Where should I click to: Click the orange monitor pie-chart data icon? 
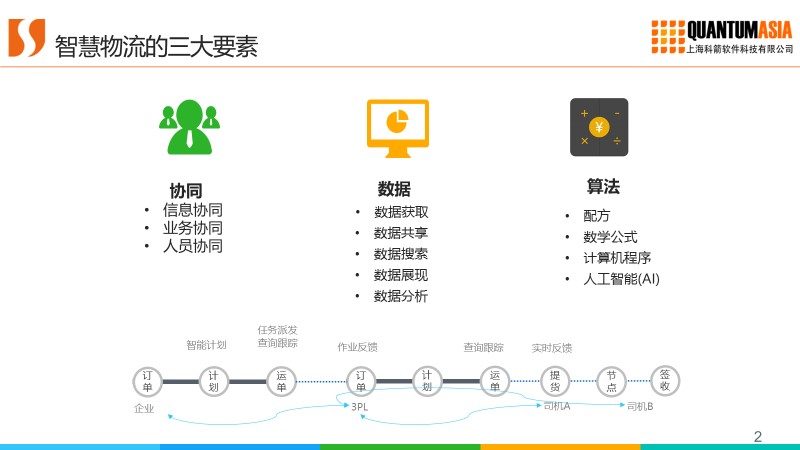[397, 128]
